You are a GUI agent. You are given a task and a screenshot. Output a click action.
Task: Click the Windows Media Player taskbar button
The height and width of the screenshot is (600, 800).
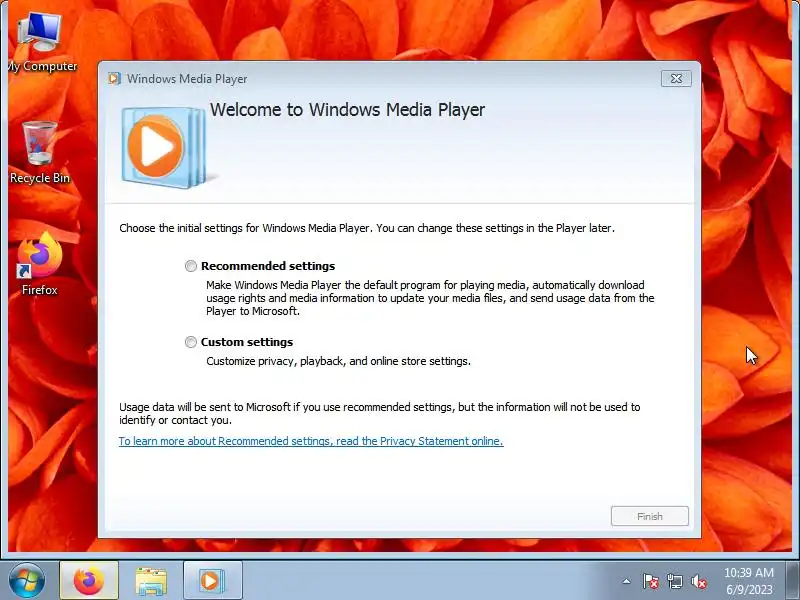click(x=212, y=581)
